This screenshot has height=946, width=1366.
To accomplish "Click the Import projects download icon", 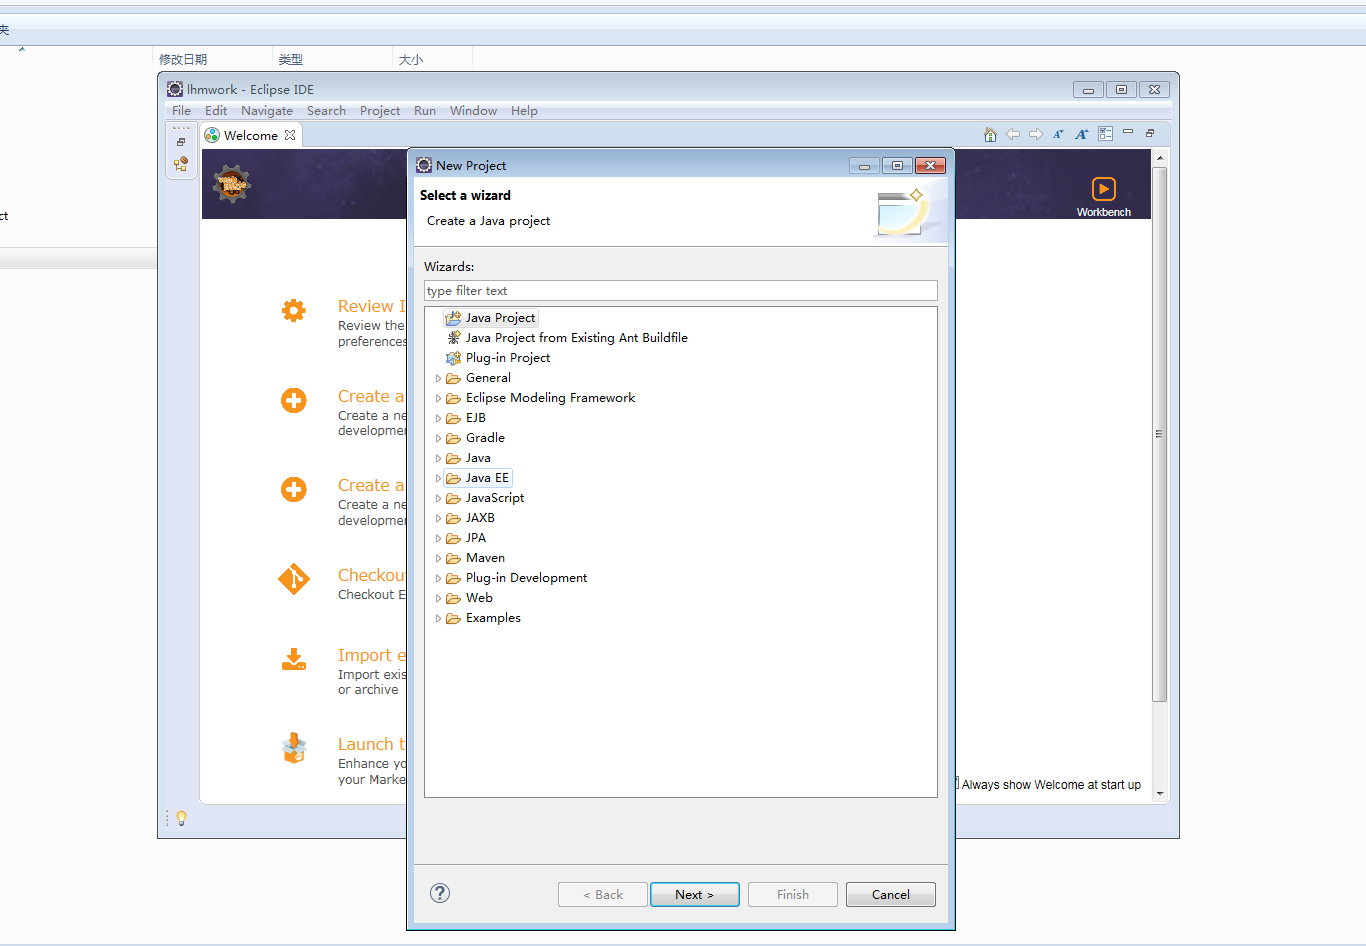I will coord(294,659).
